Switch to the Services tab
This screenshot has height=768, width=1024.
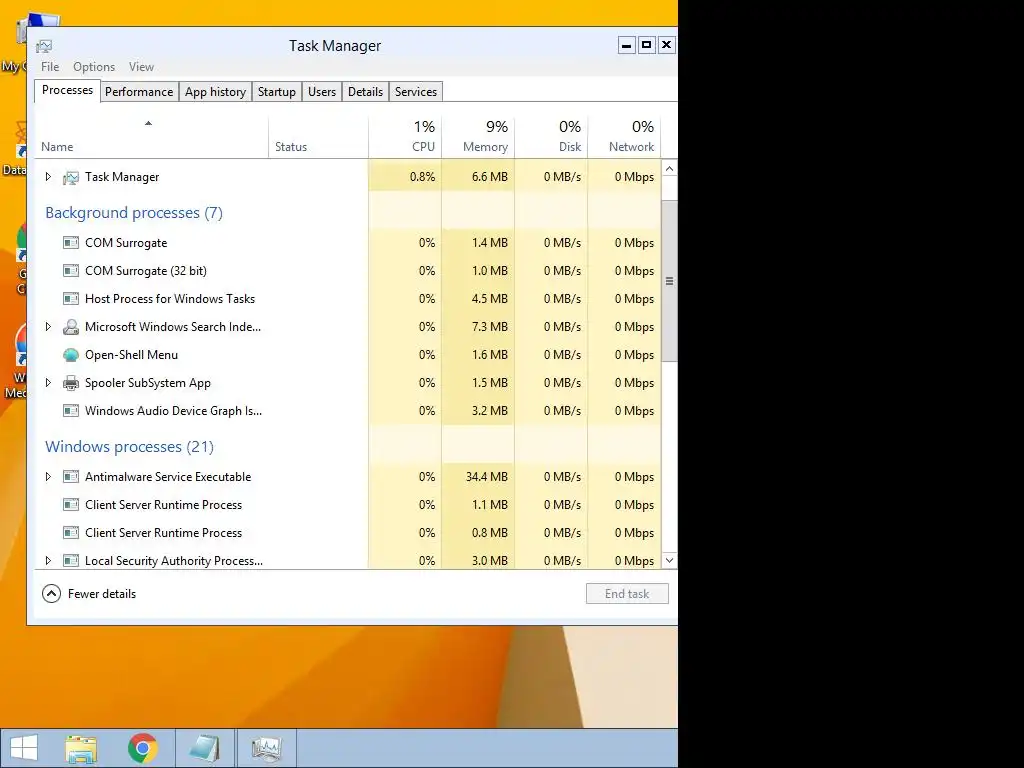click(416, 92)
